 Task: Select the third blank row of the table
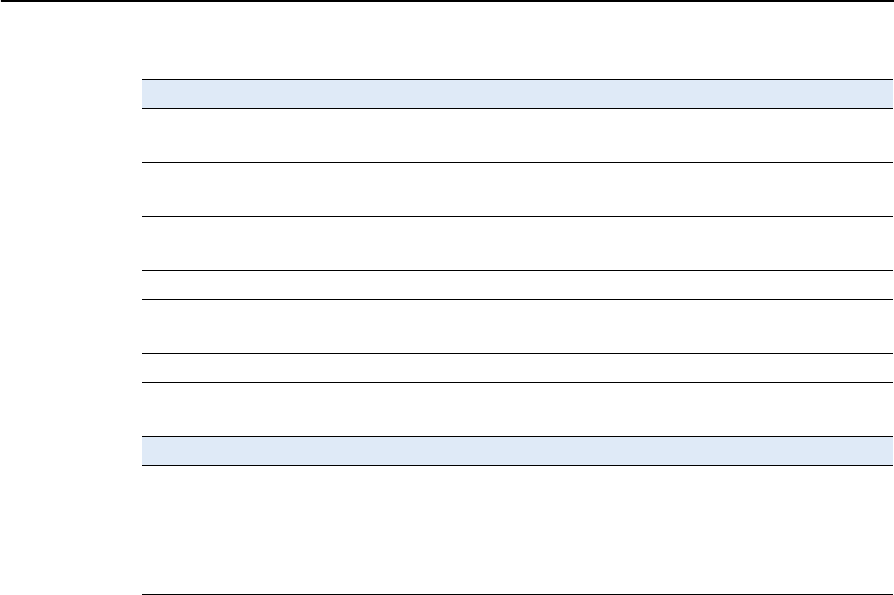[x=516, y=244]
